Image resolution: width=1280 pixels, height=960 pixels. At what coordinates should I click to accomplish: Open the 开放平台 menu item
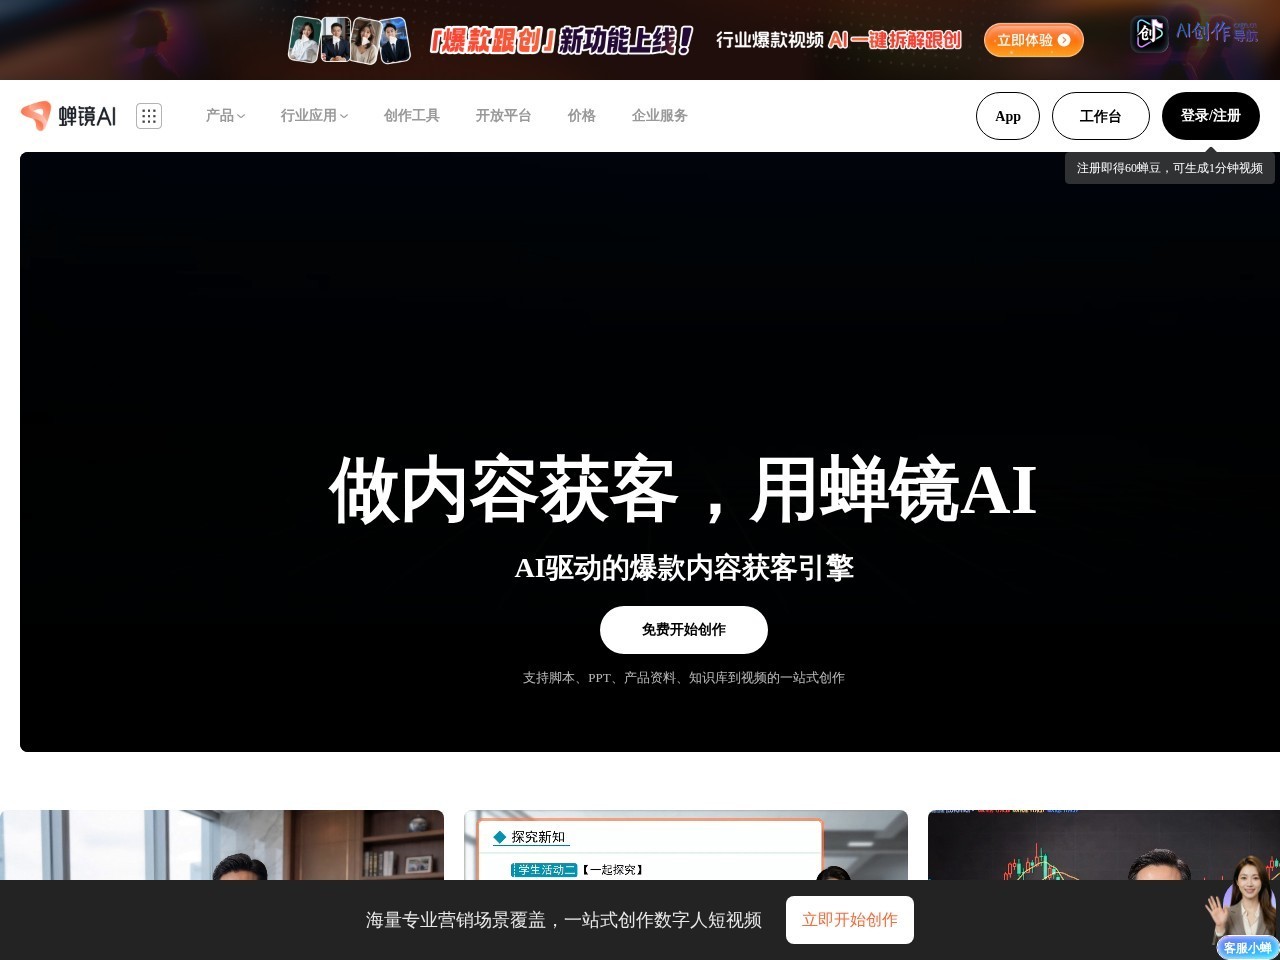[x=504, y=116]
